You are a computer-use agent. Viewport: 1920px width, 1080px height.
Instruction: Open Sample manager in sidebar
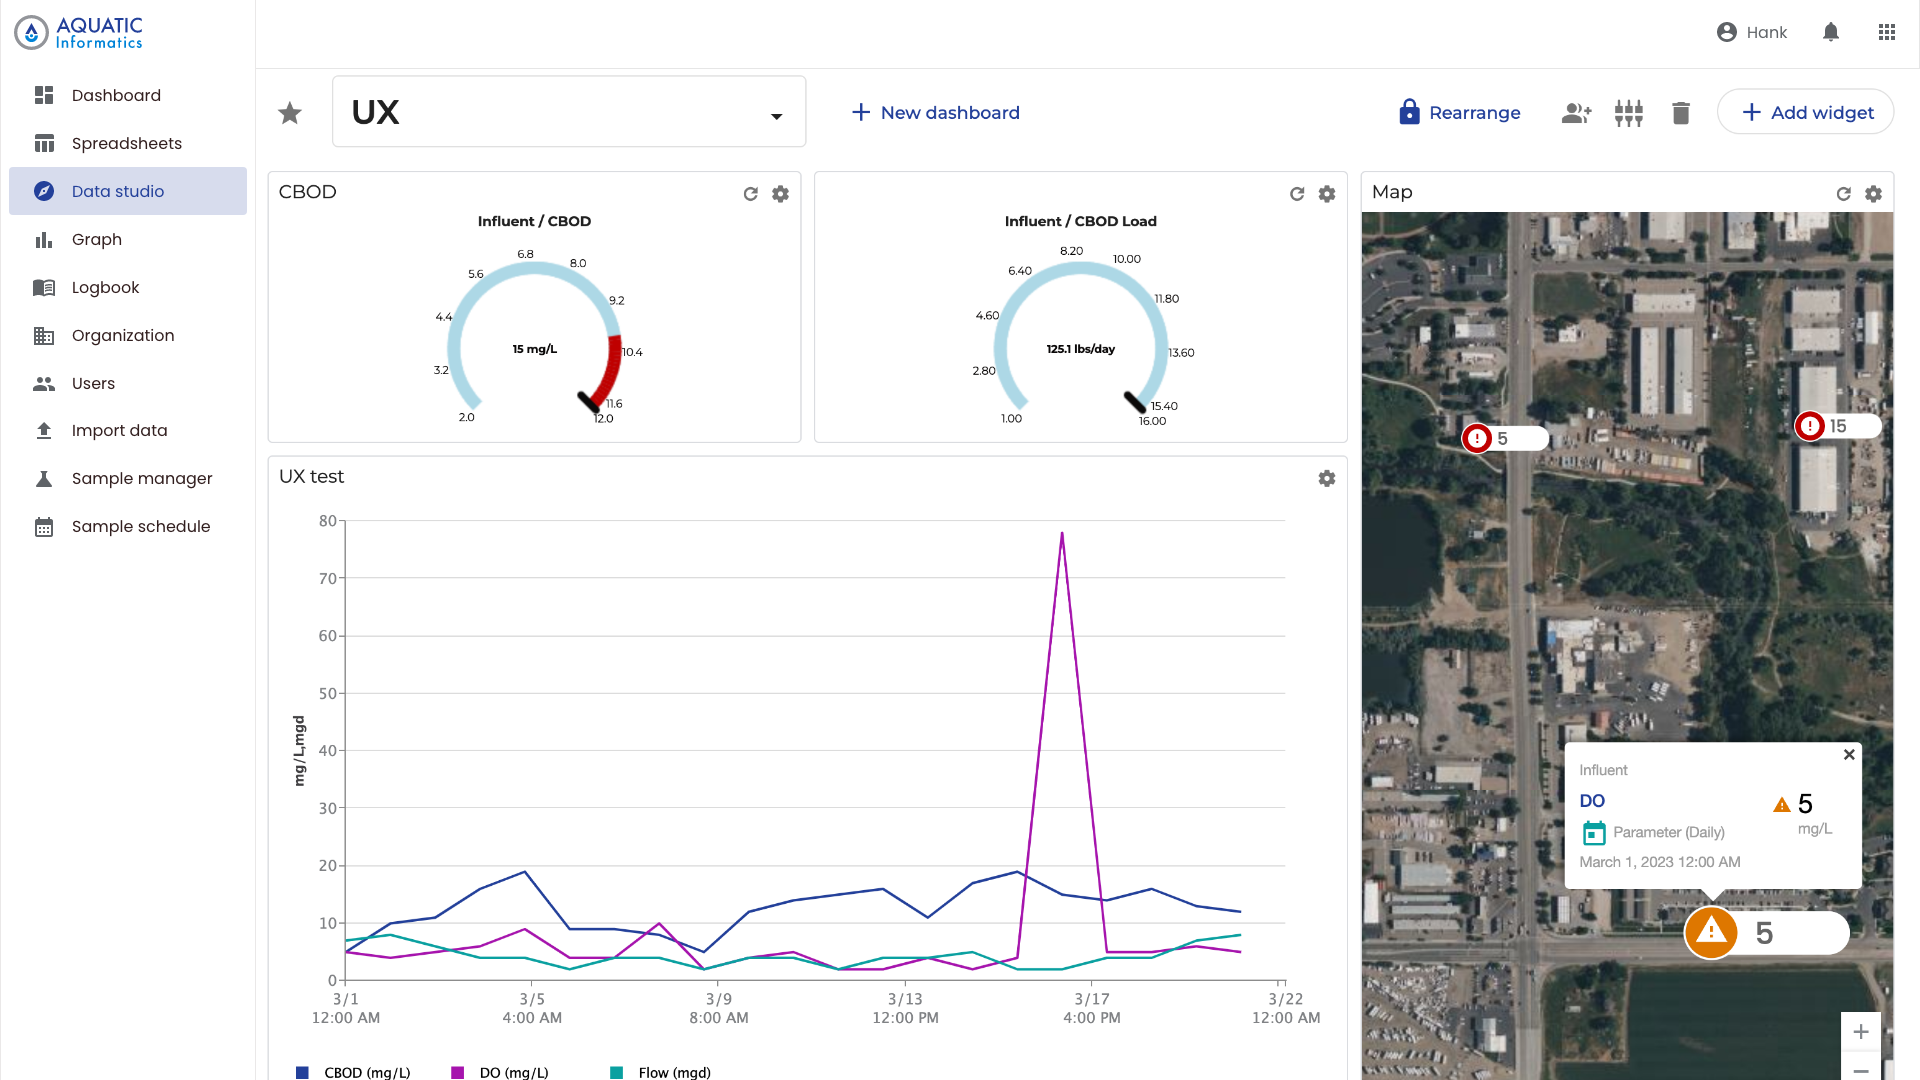[x=141, y=478]
